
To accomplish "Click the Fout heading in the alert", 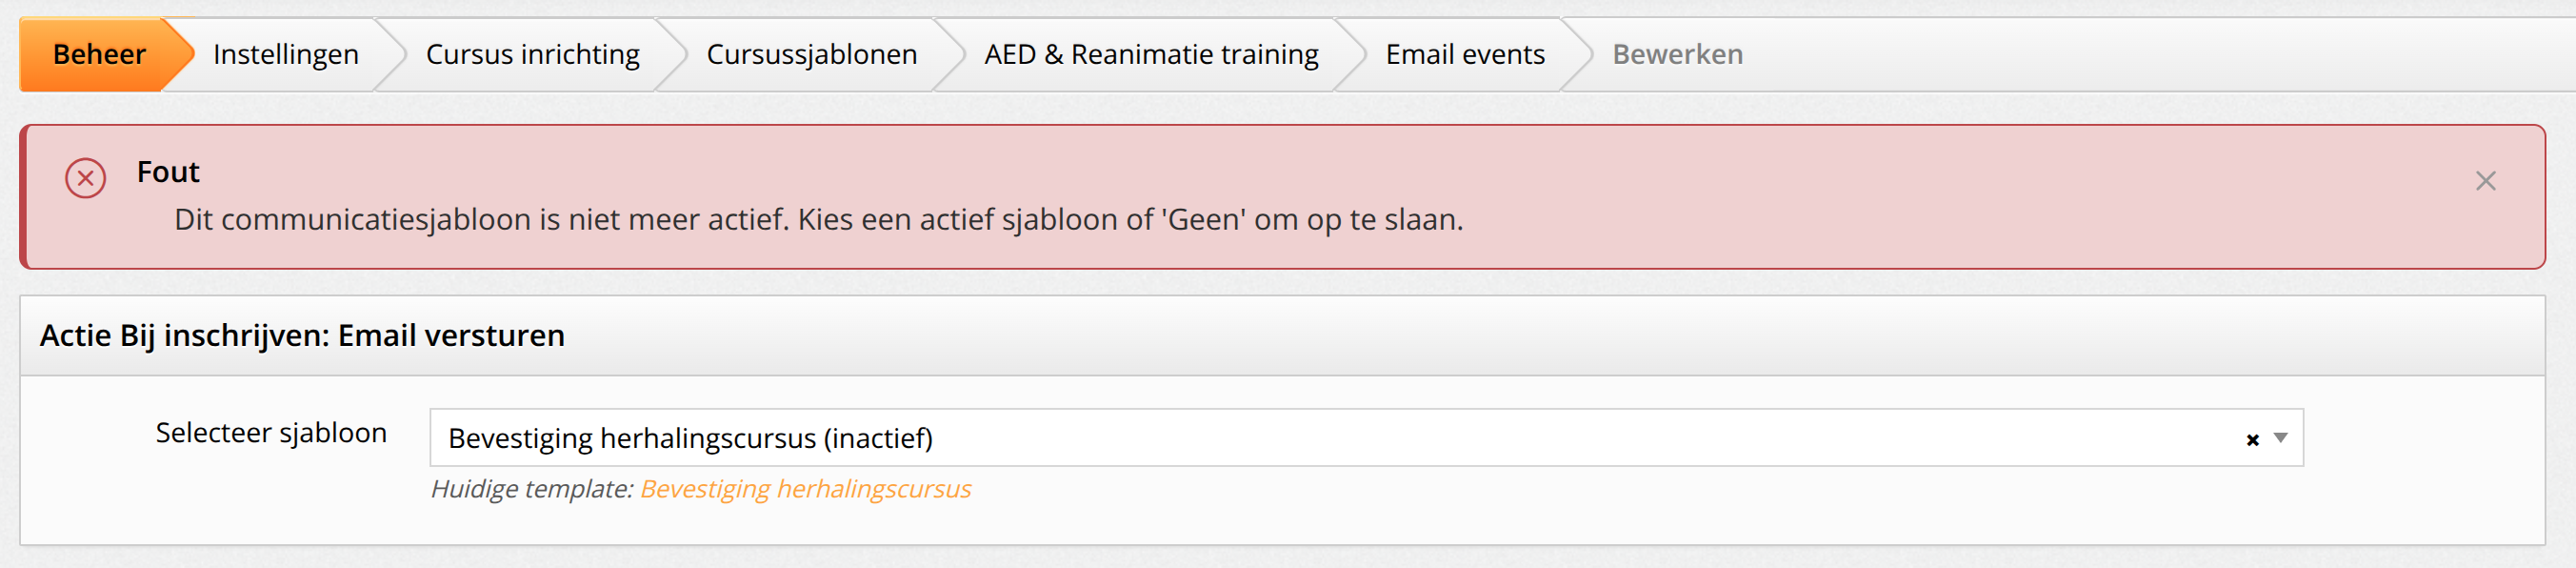I will [x=168, y=172].
